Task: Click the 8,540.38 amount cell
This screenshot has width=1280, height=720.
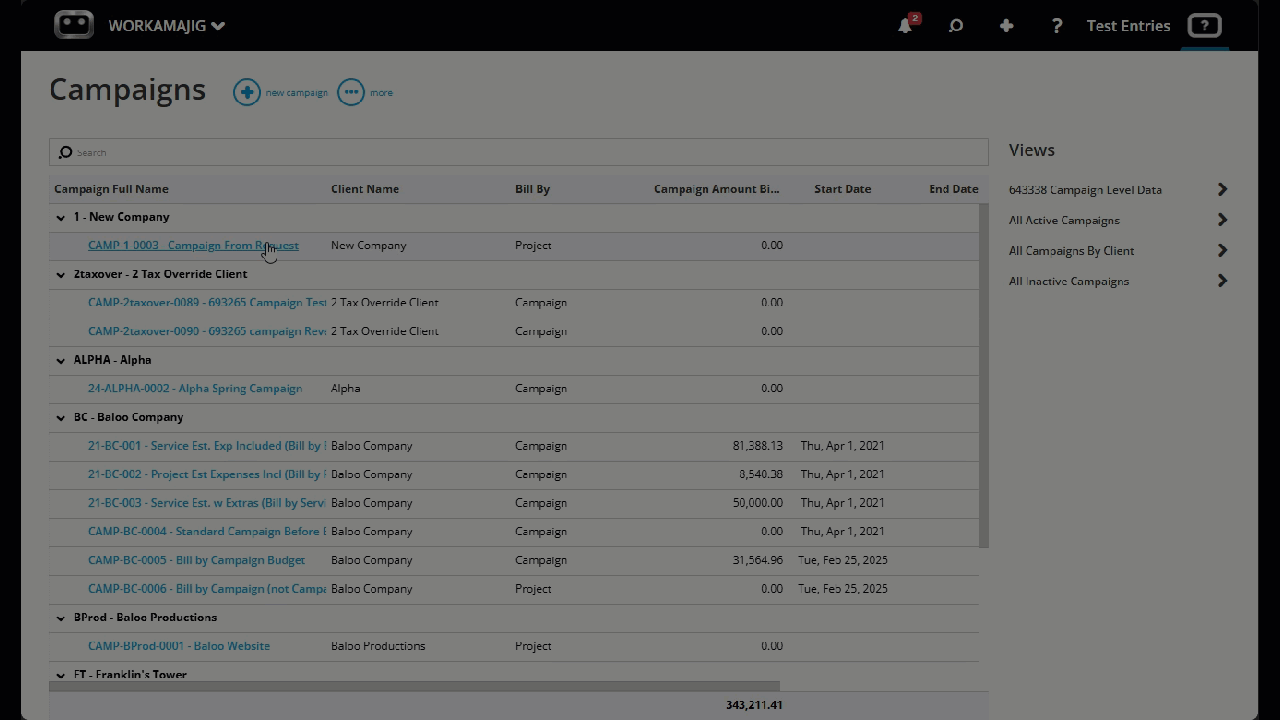Action: point(760,474)
